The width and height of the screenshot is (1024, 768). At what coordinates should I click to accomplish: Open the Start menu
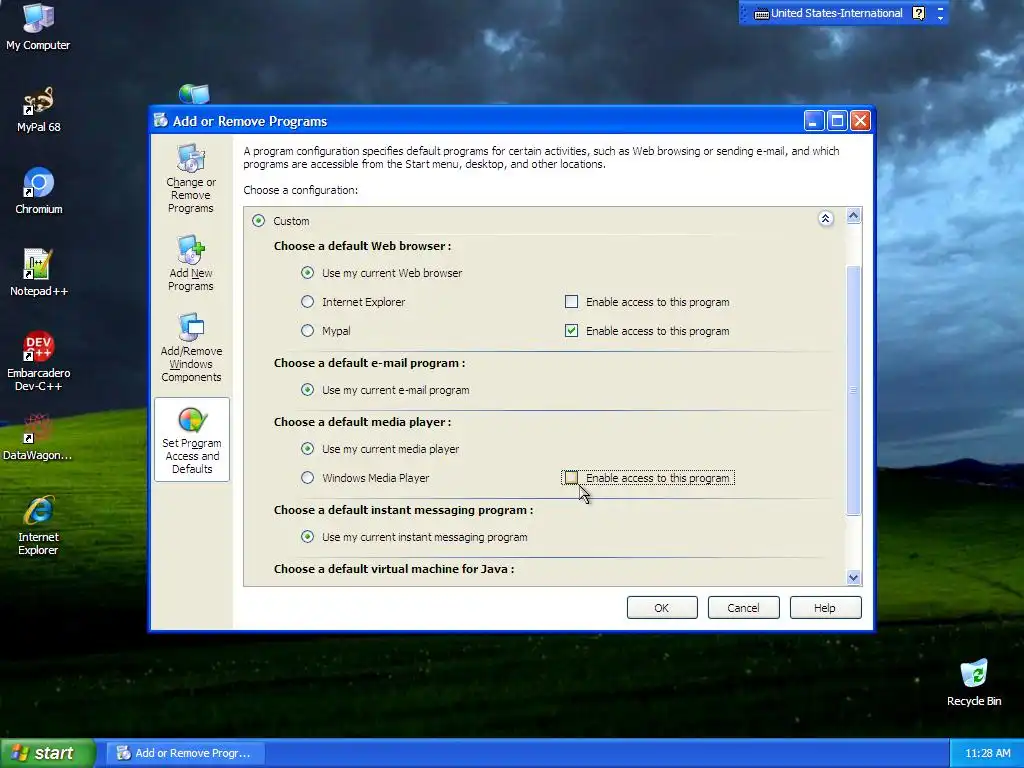[47, 753]
